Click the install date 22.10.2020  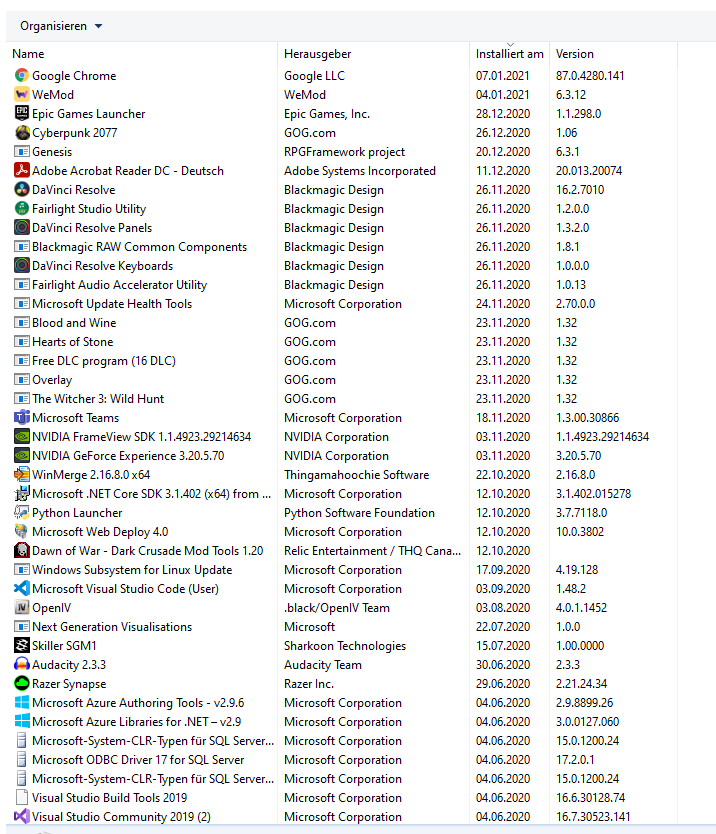pos(503,474)
